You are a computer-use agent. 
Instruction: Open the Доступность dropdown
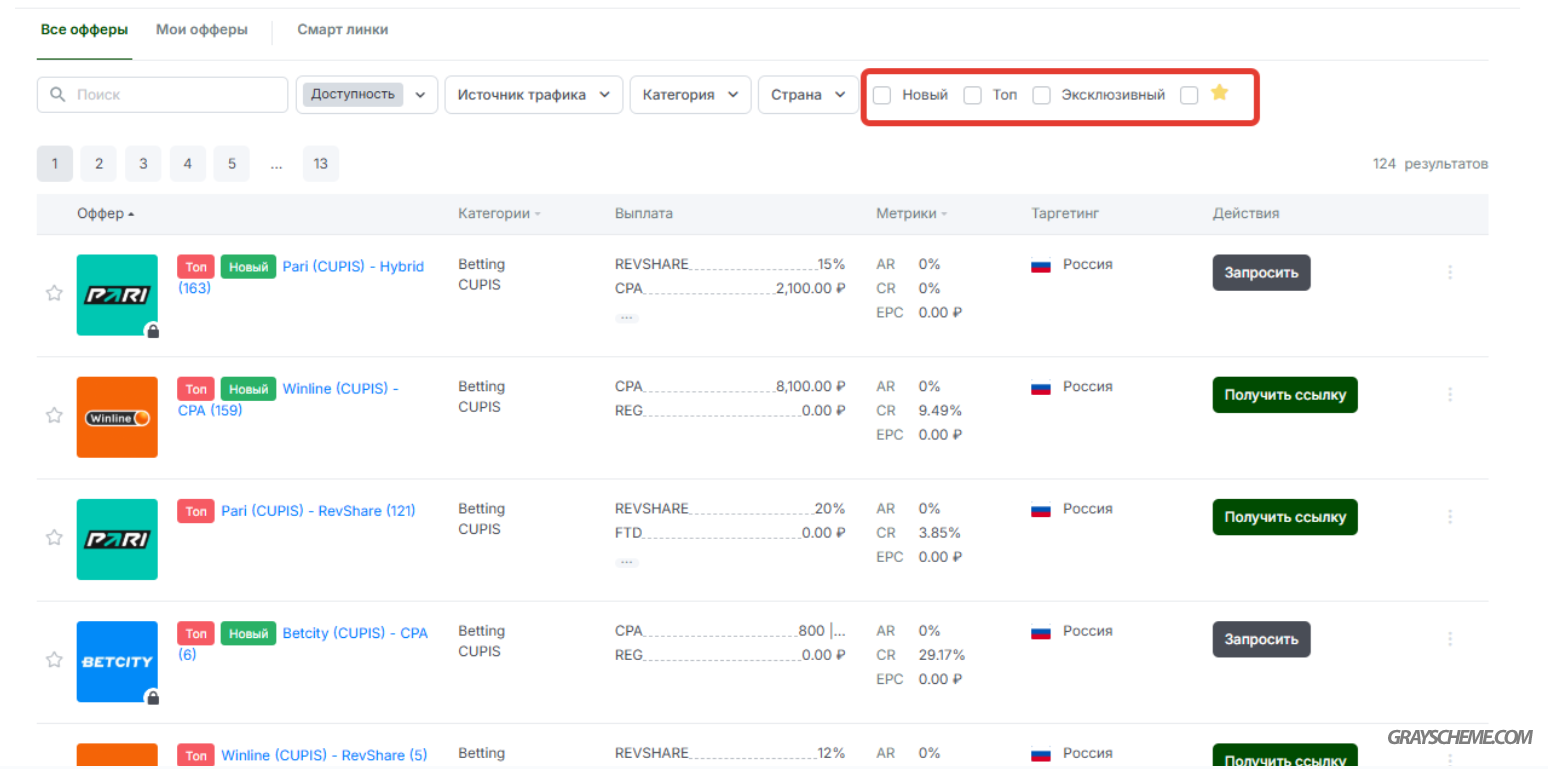367,95
